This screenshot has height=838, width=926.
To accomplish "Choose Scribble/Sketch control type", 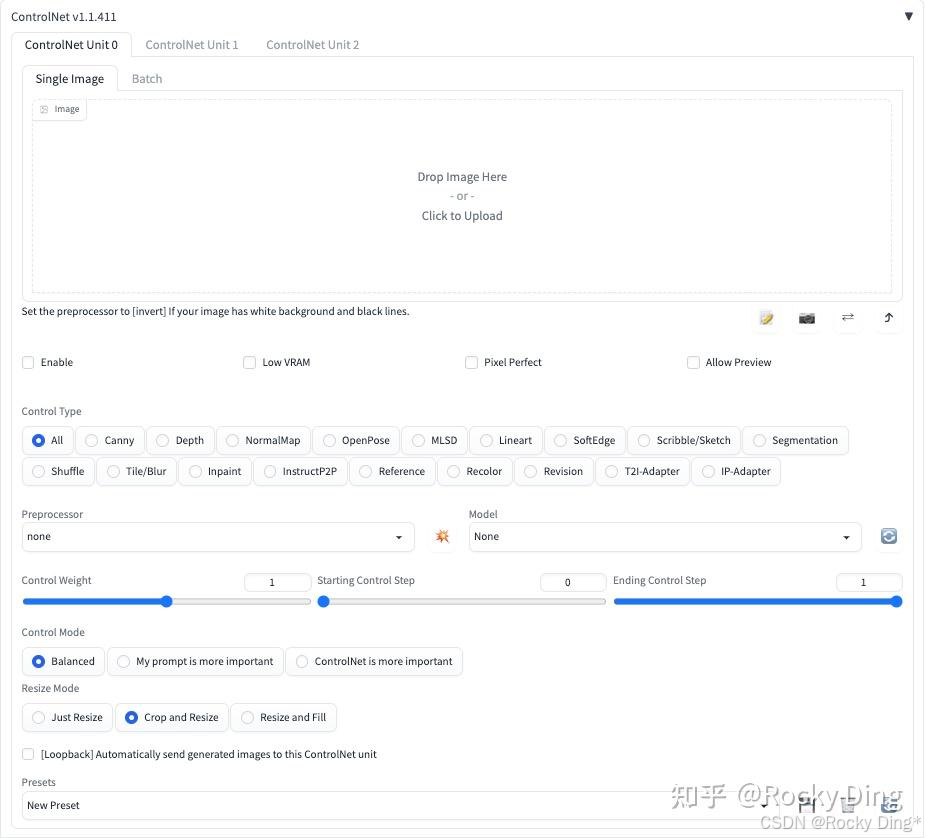I will 684,441.
